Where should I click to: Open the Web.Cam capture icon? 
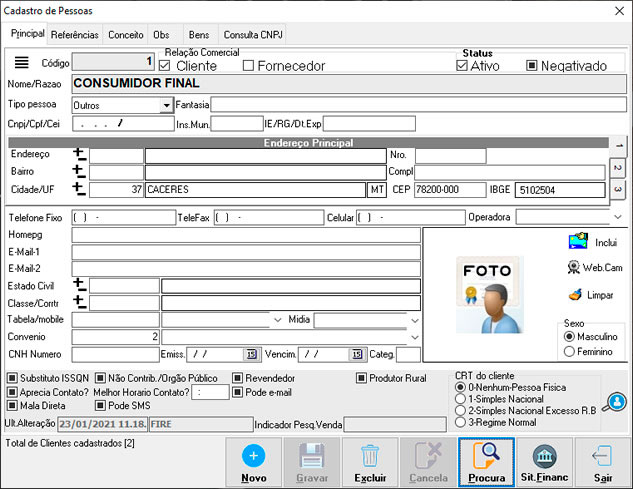pos(575,267)
